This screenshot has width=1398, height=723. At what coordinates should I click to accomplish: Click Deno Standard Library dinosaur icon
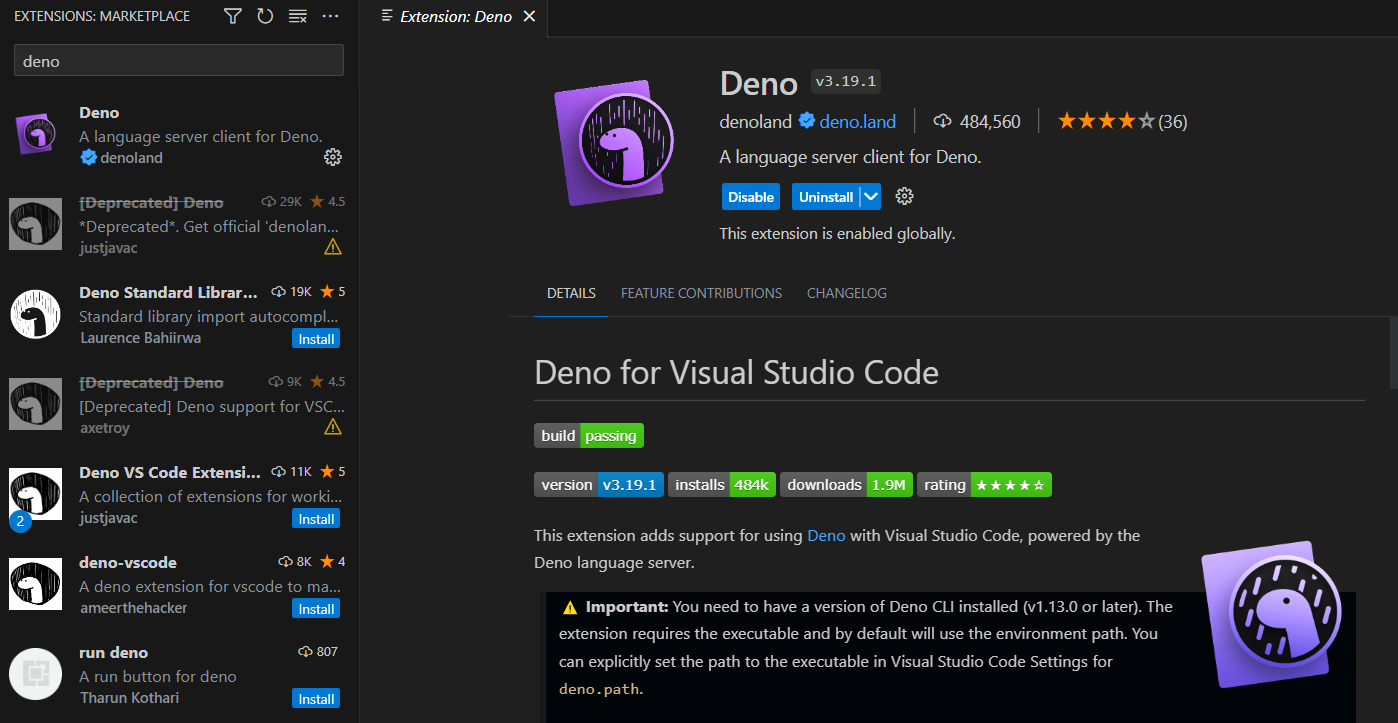[35, 314]
